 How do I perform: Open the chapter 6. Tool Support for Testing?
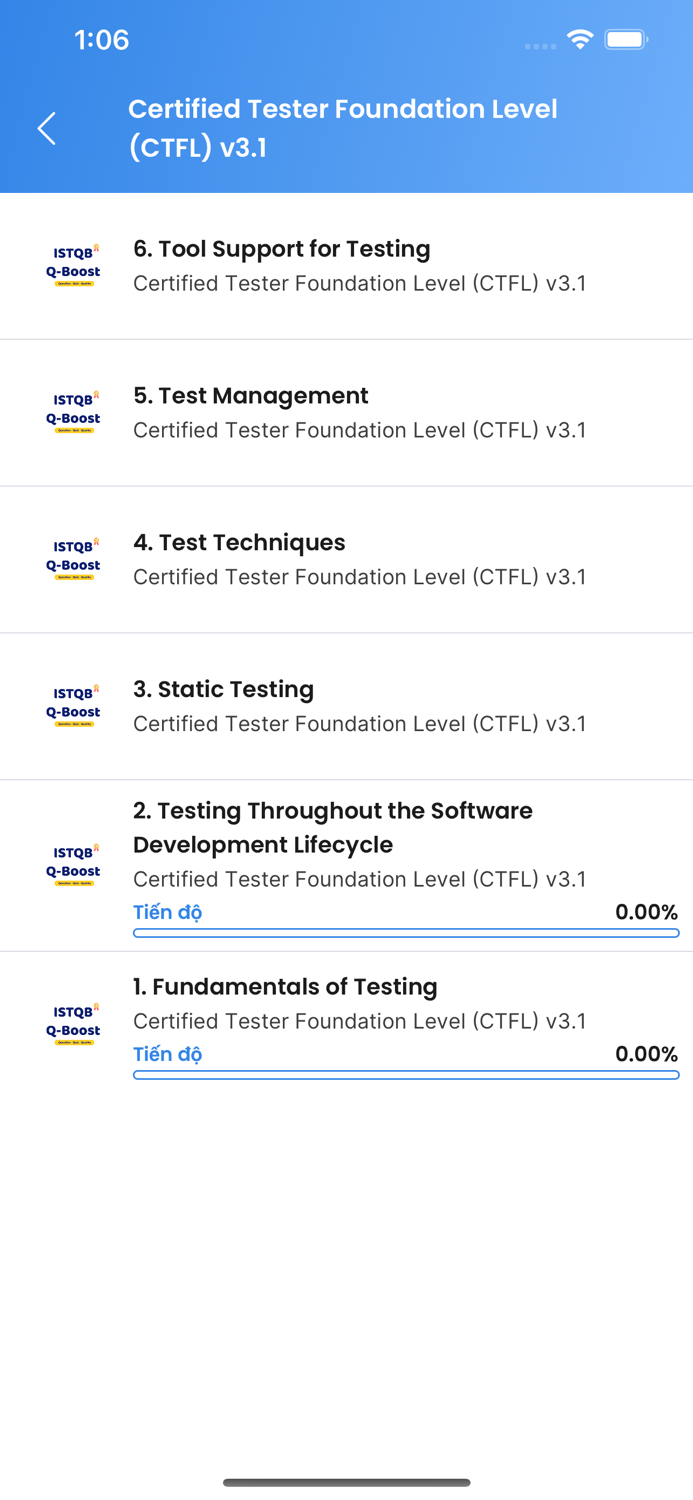click(282, 249)
